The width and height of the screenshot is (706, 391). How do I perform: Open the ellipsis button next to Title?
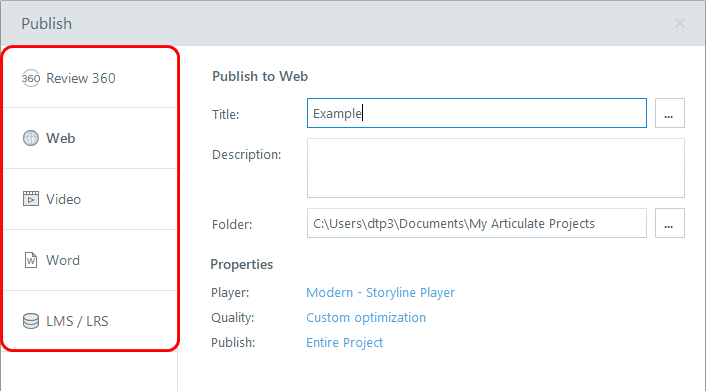click(670, 113)
